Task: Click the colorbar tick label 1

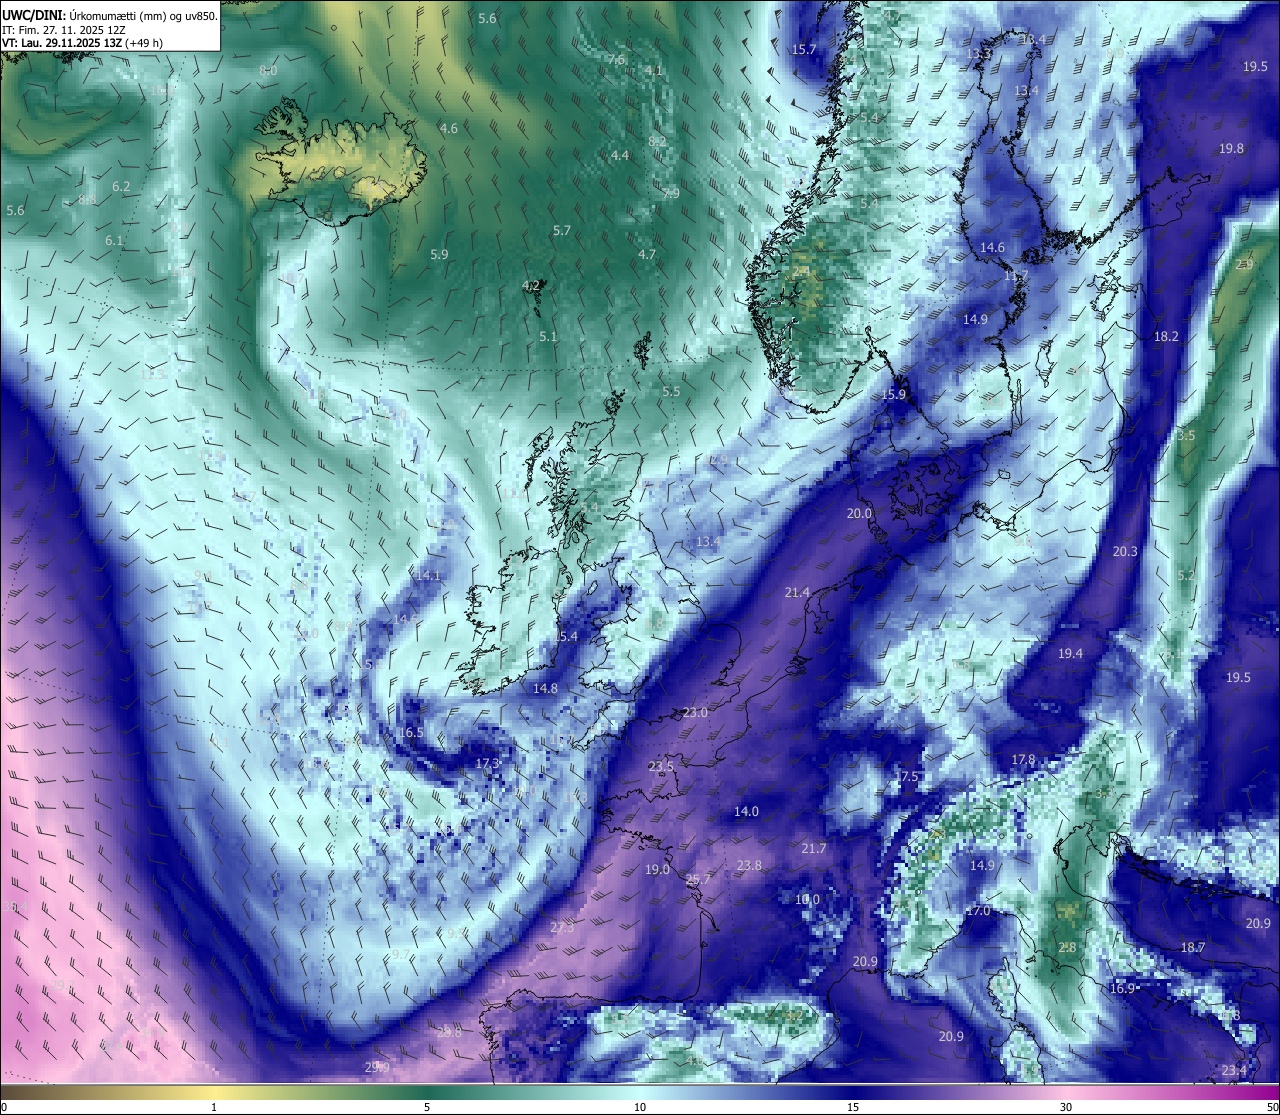Action: (x=214, y=1107)
